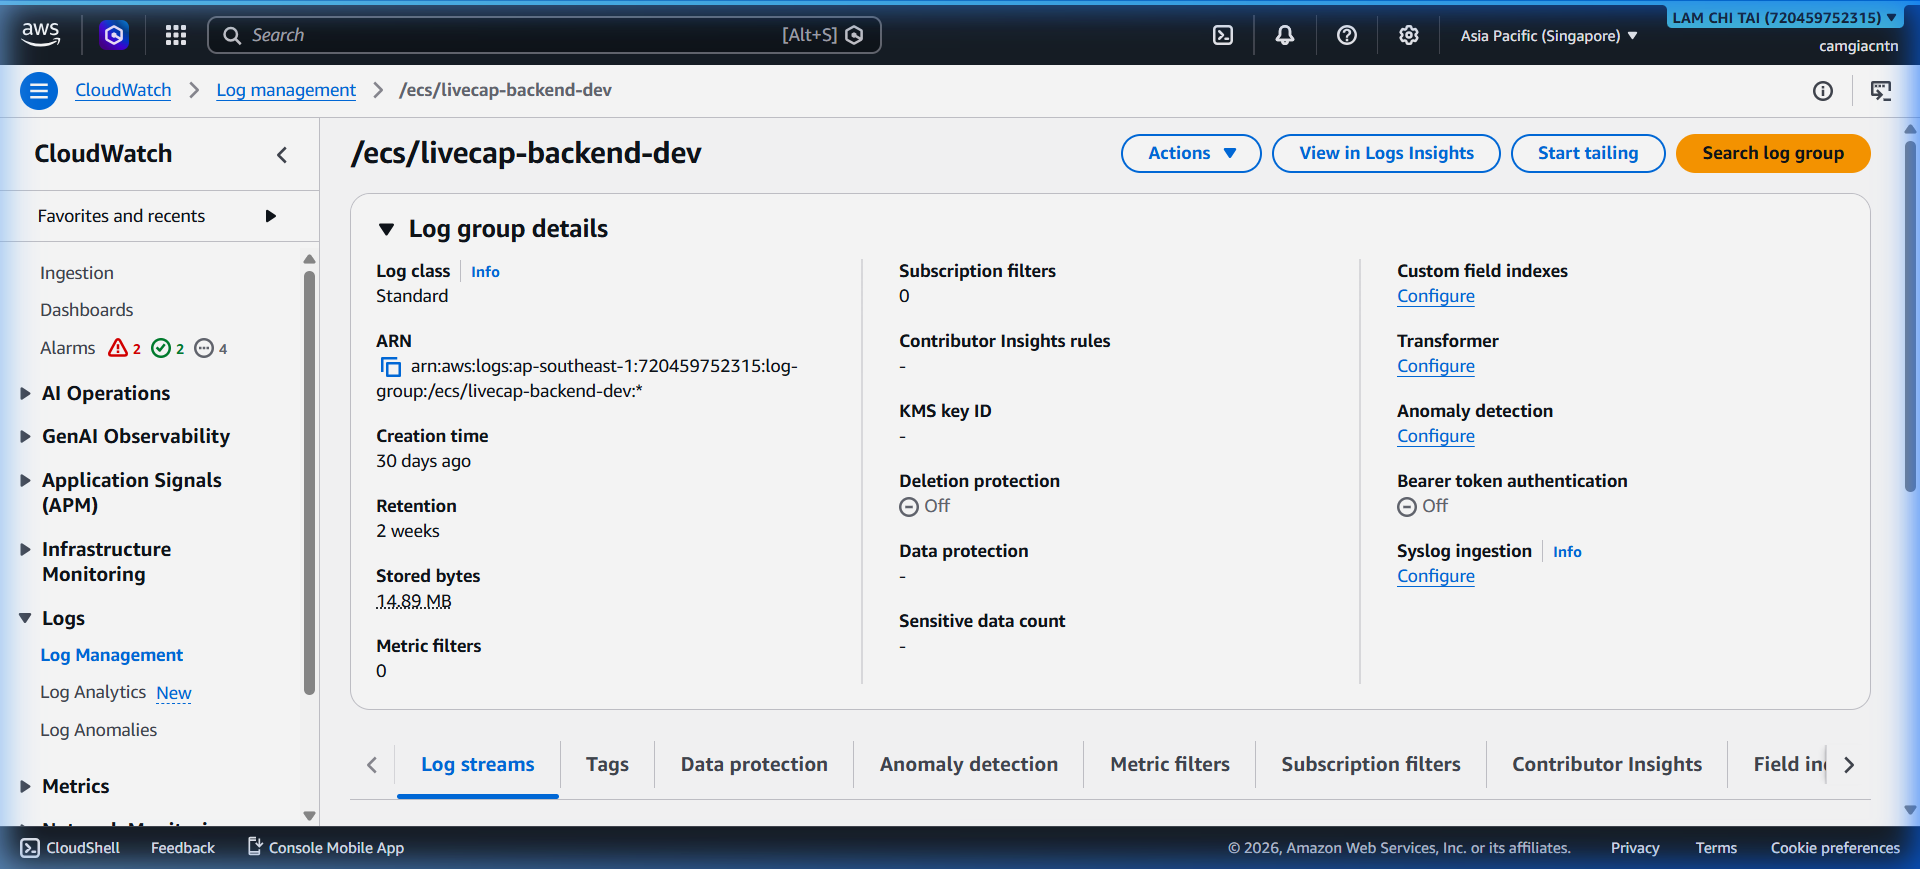Configure Custom field indexes
The height and width of the screenshot is (869, 1920).
point(1436,296)
